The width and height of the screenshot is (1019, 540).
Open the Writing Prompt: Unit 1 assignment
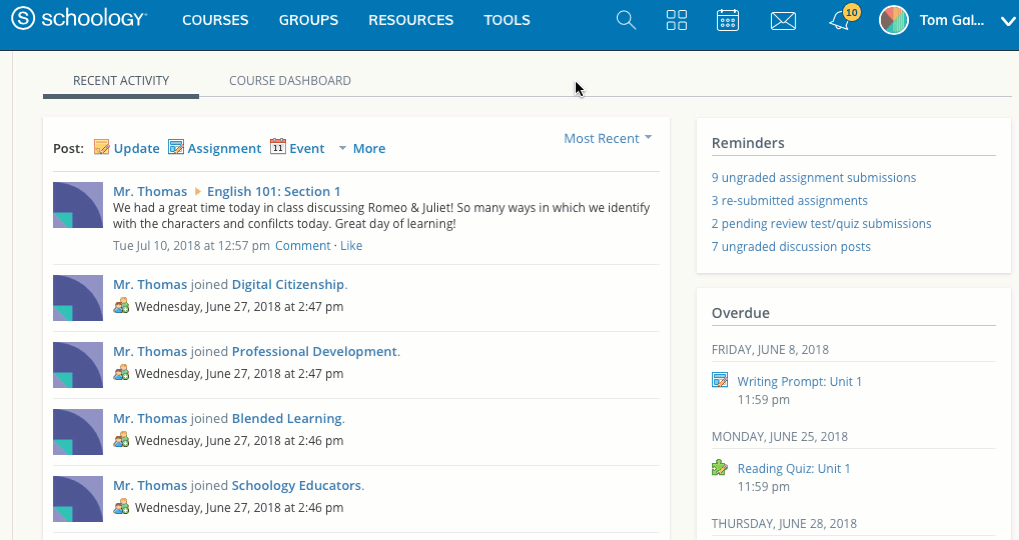pyautogui.click(x=799, y=381)
